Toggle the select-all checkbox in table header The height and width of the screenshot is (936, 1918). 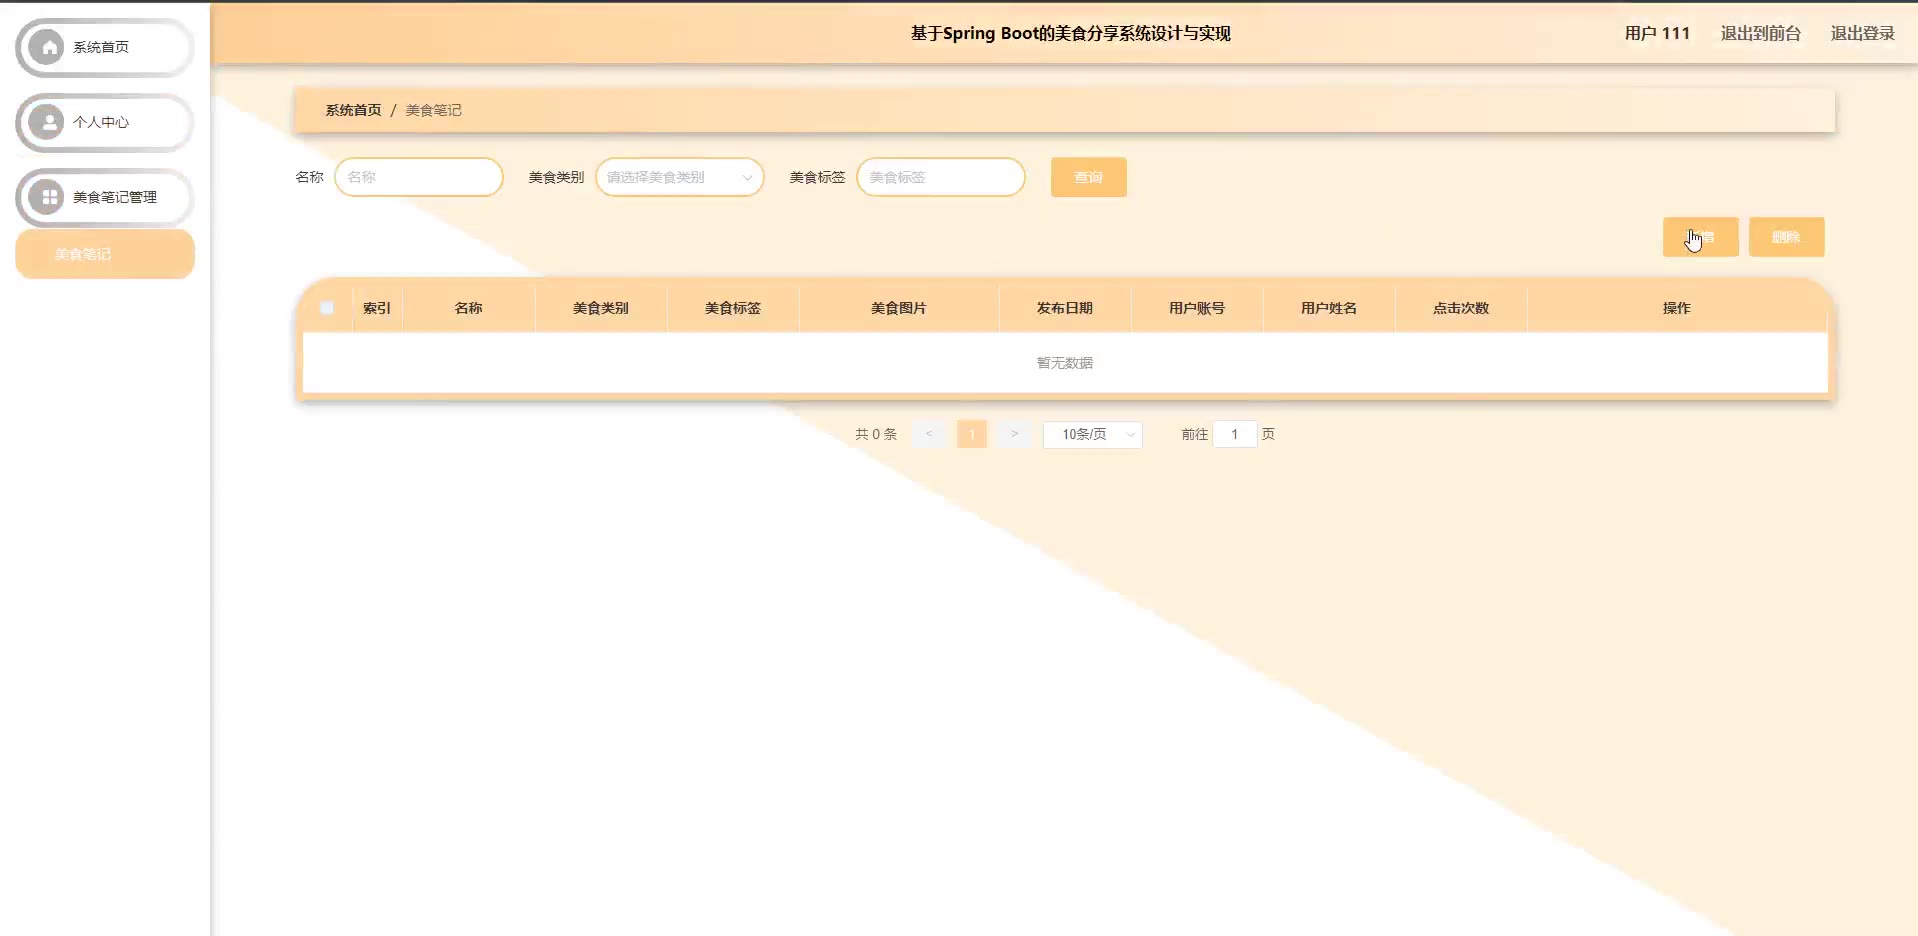[x=327, y=308]
